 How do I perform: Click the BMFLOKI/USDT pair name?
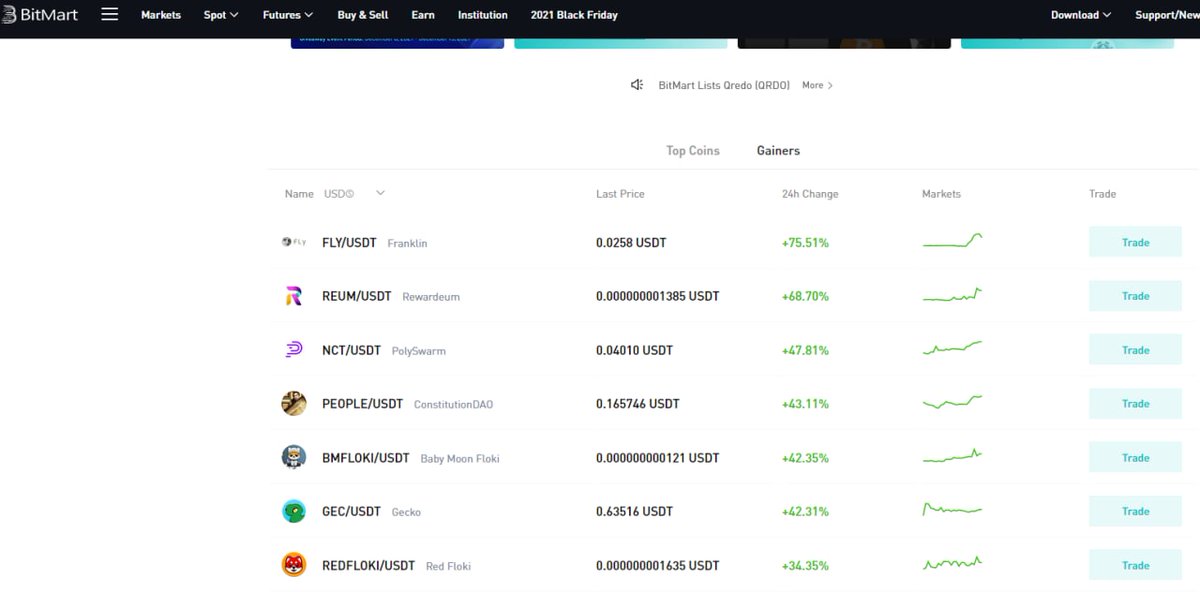coord(366,458)
